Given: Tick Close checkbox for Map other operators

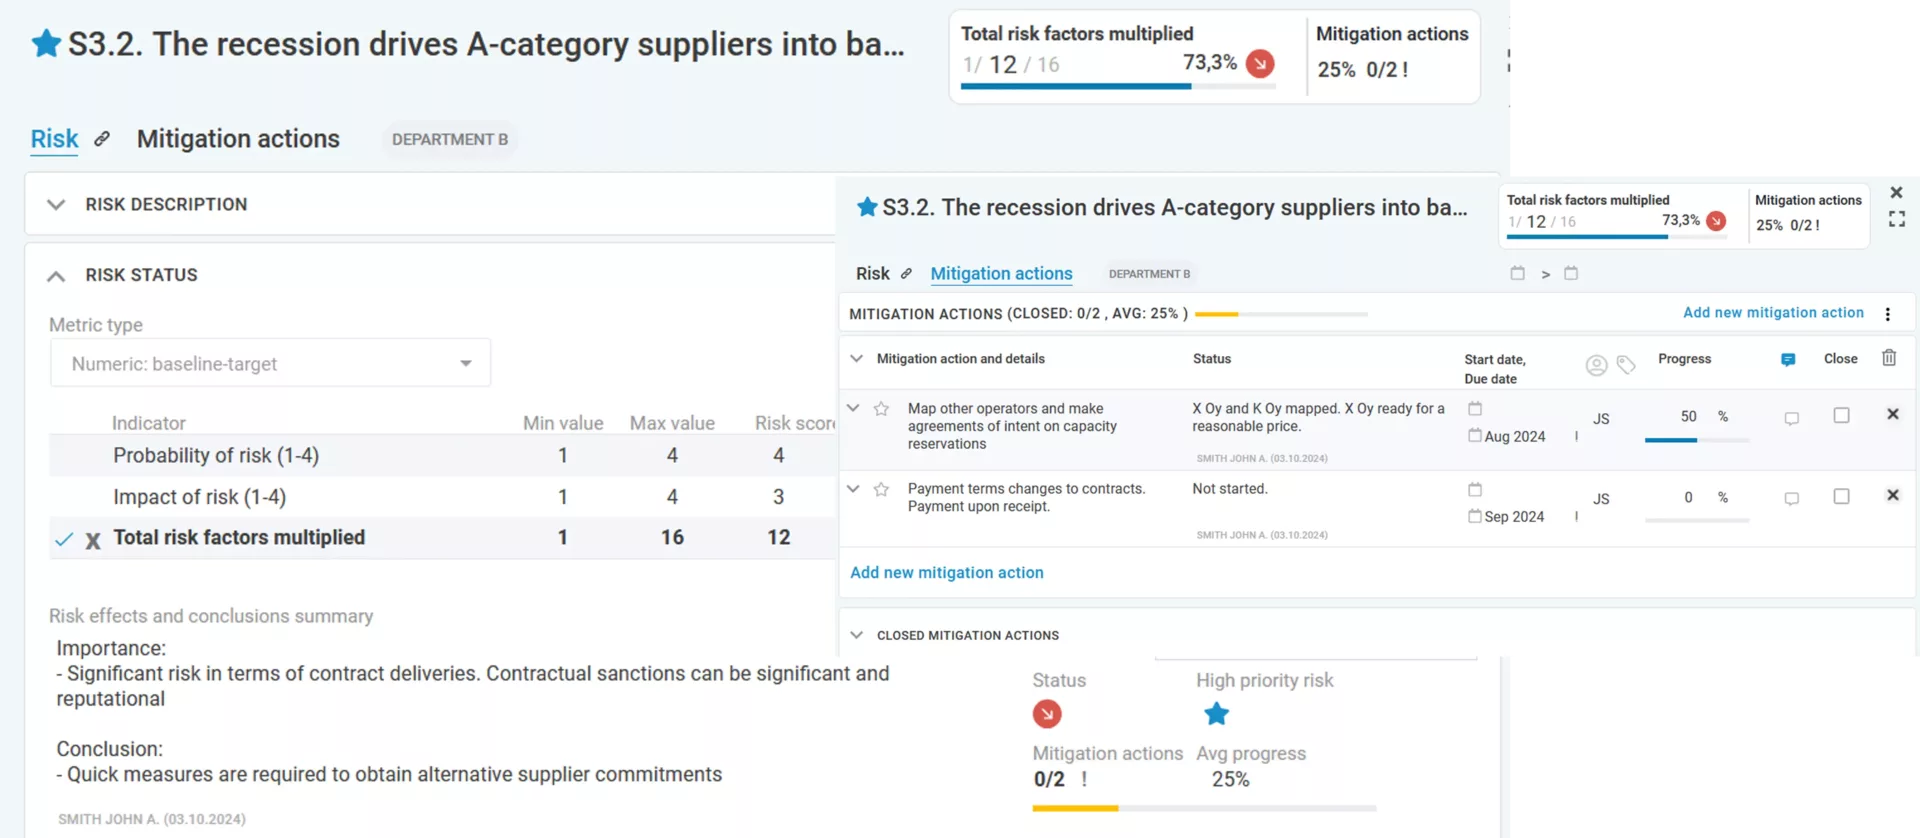Looking at the screenshot, I should (1841, 415).
